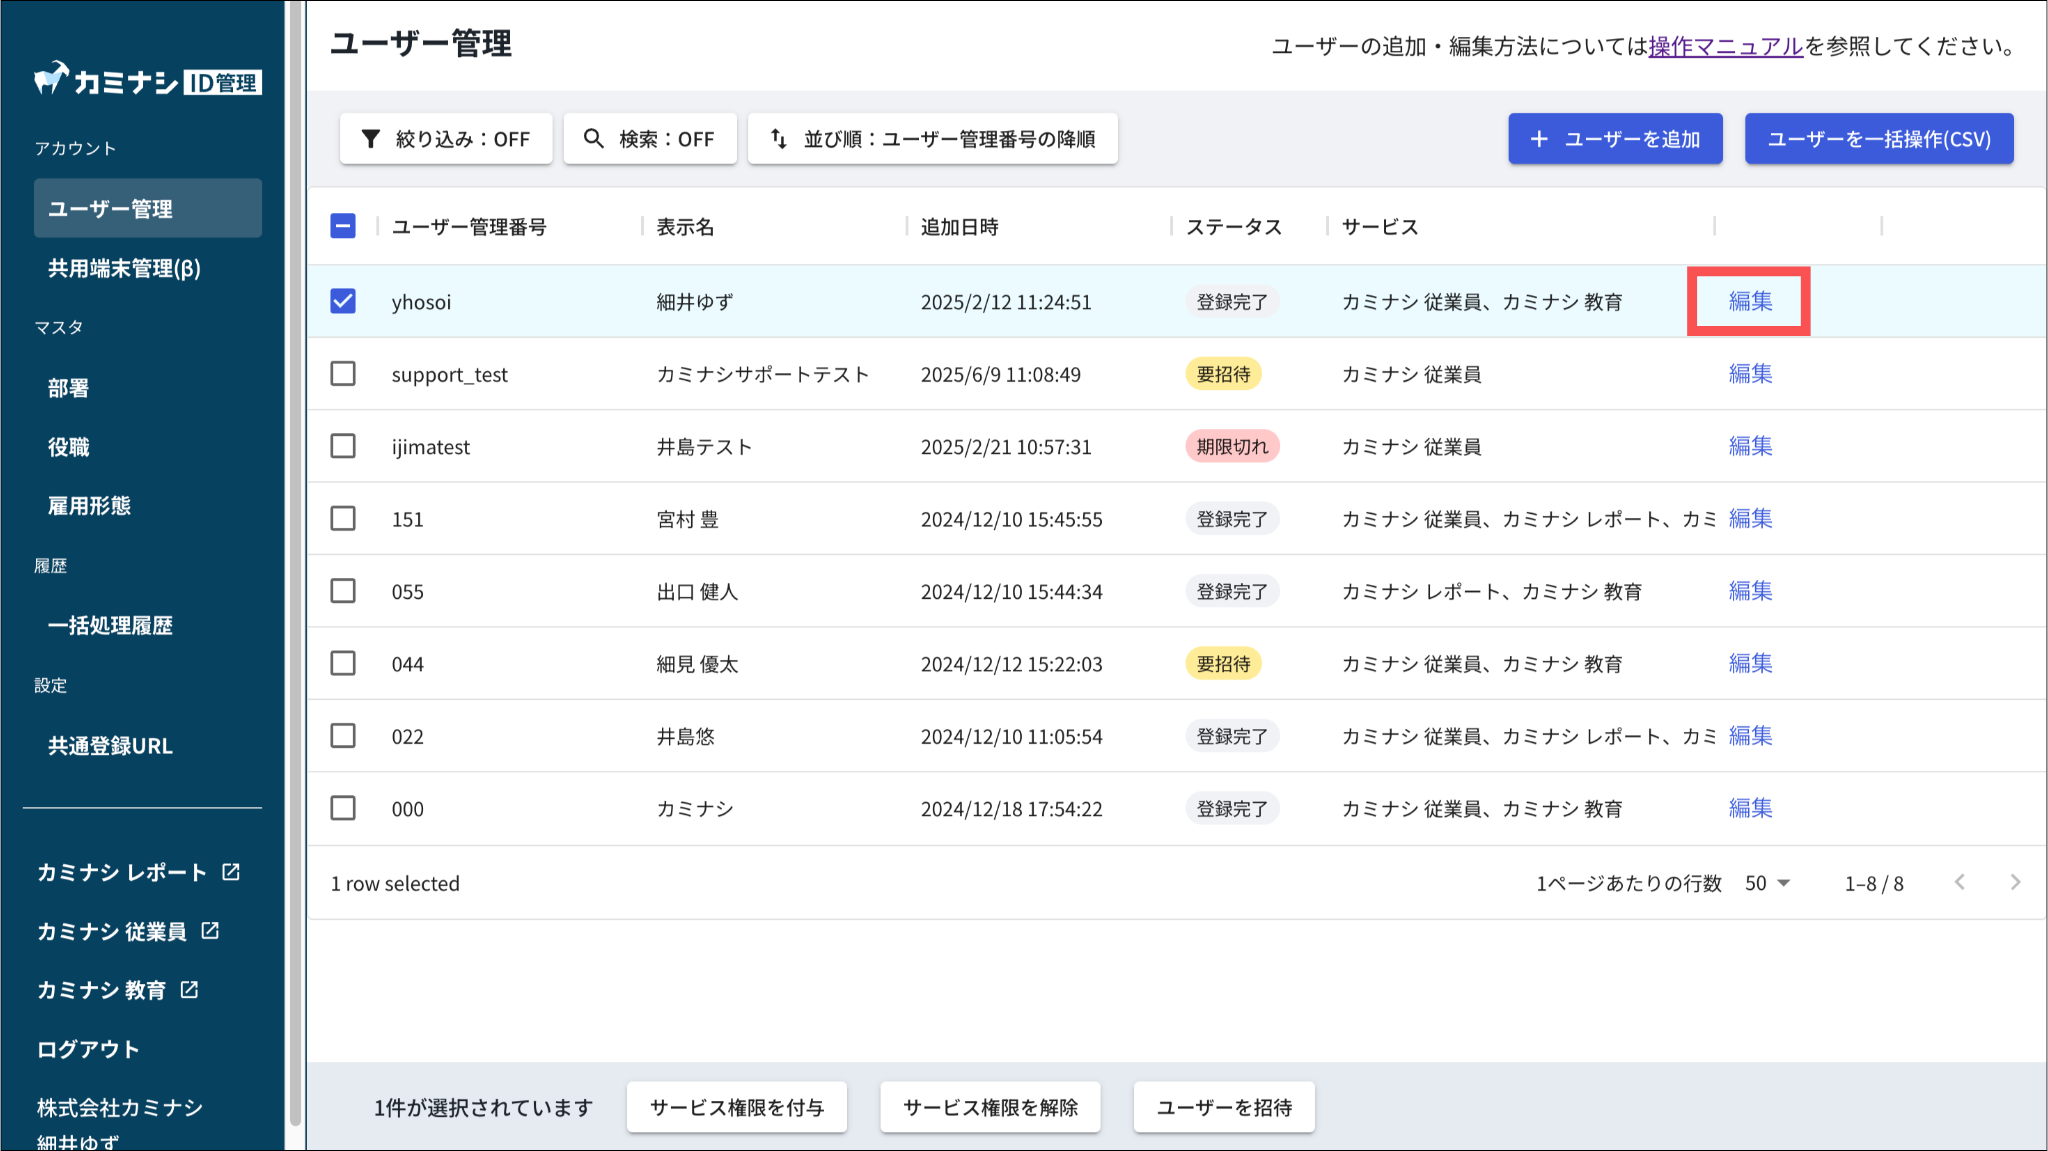
Task: Click the plus icon in ユーザーを追加
Action: click(x=1540, y=139)
